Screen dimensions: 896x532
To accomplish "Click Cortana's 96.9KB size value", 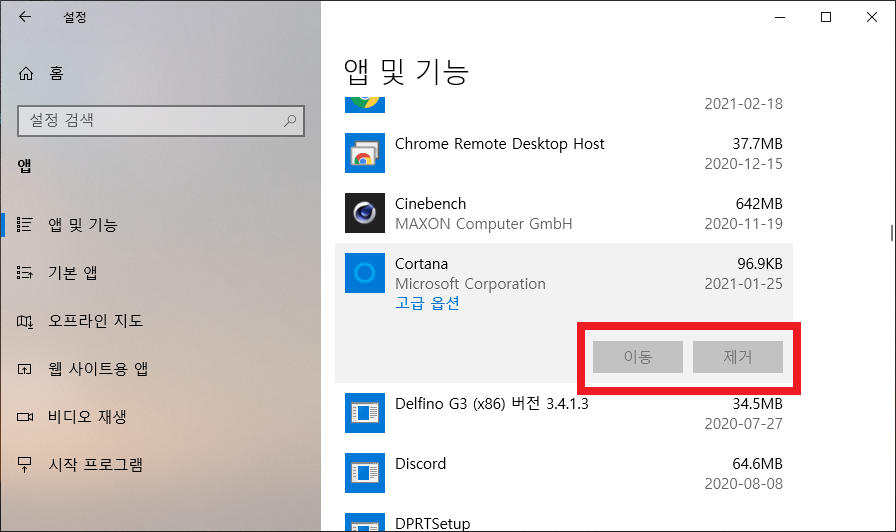I will pos(759,263).
